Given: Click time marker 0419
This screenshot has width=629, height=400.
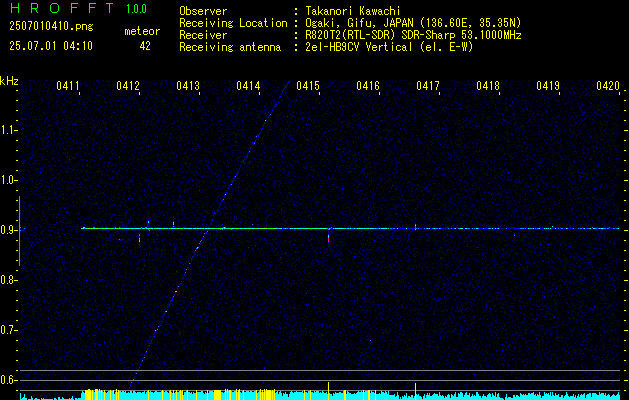Looking at the screenshot, I should pyautogui.click(x=548, y=86).
